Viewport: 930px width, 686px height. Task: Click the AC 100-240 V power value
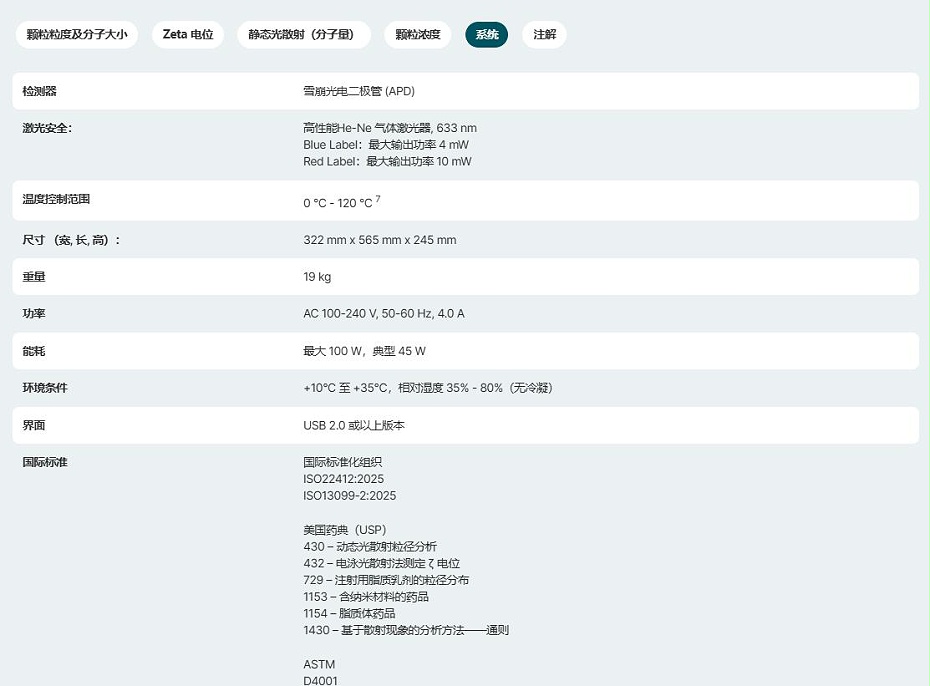point(383,314)
